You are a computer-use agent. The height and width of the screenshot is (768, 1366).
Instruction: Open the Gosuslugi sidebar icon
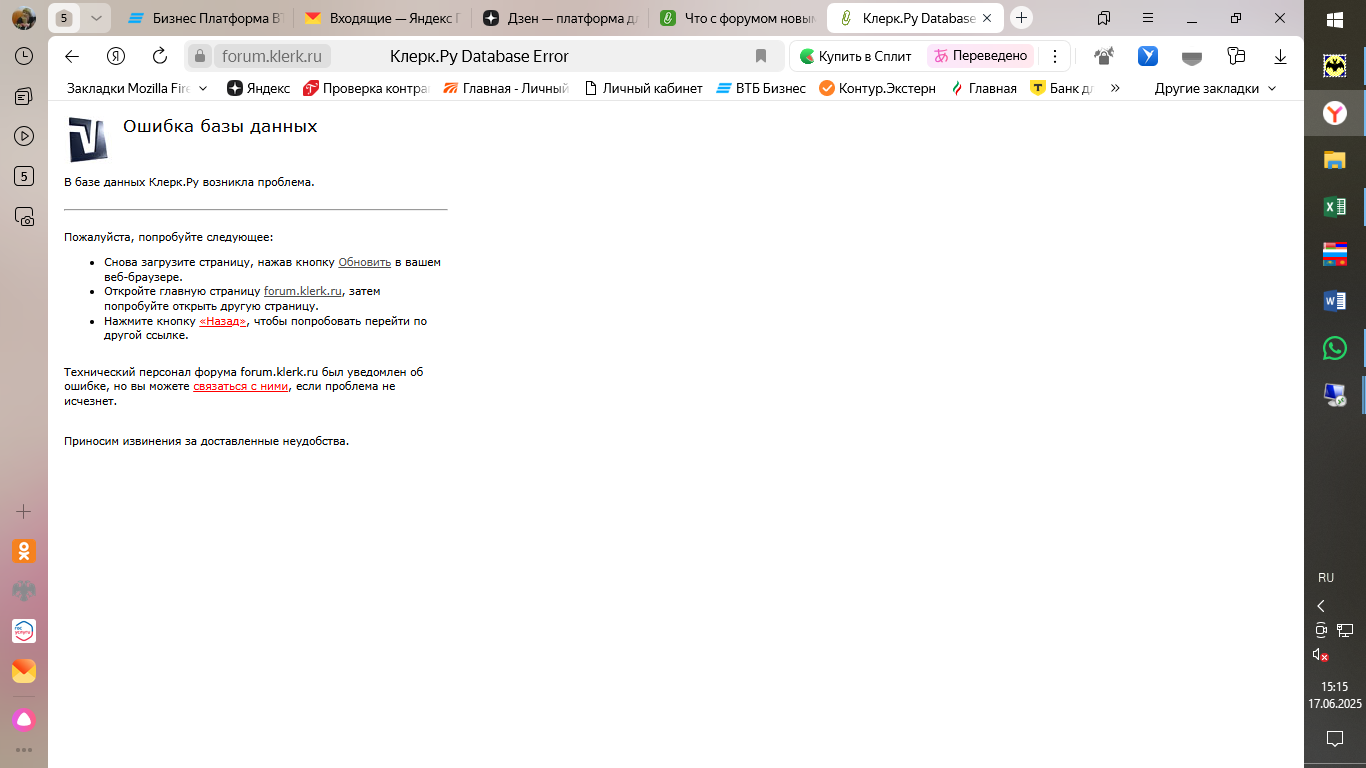coord(24,631)
